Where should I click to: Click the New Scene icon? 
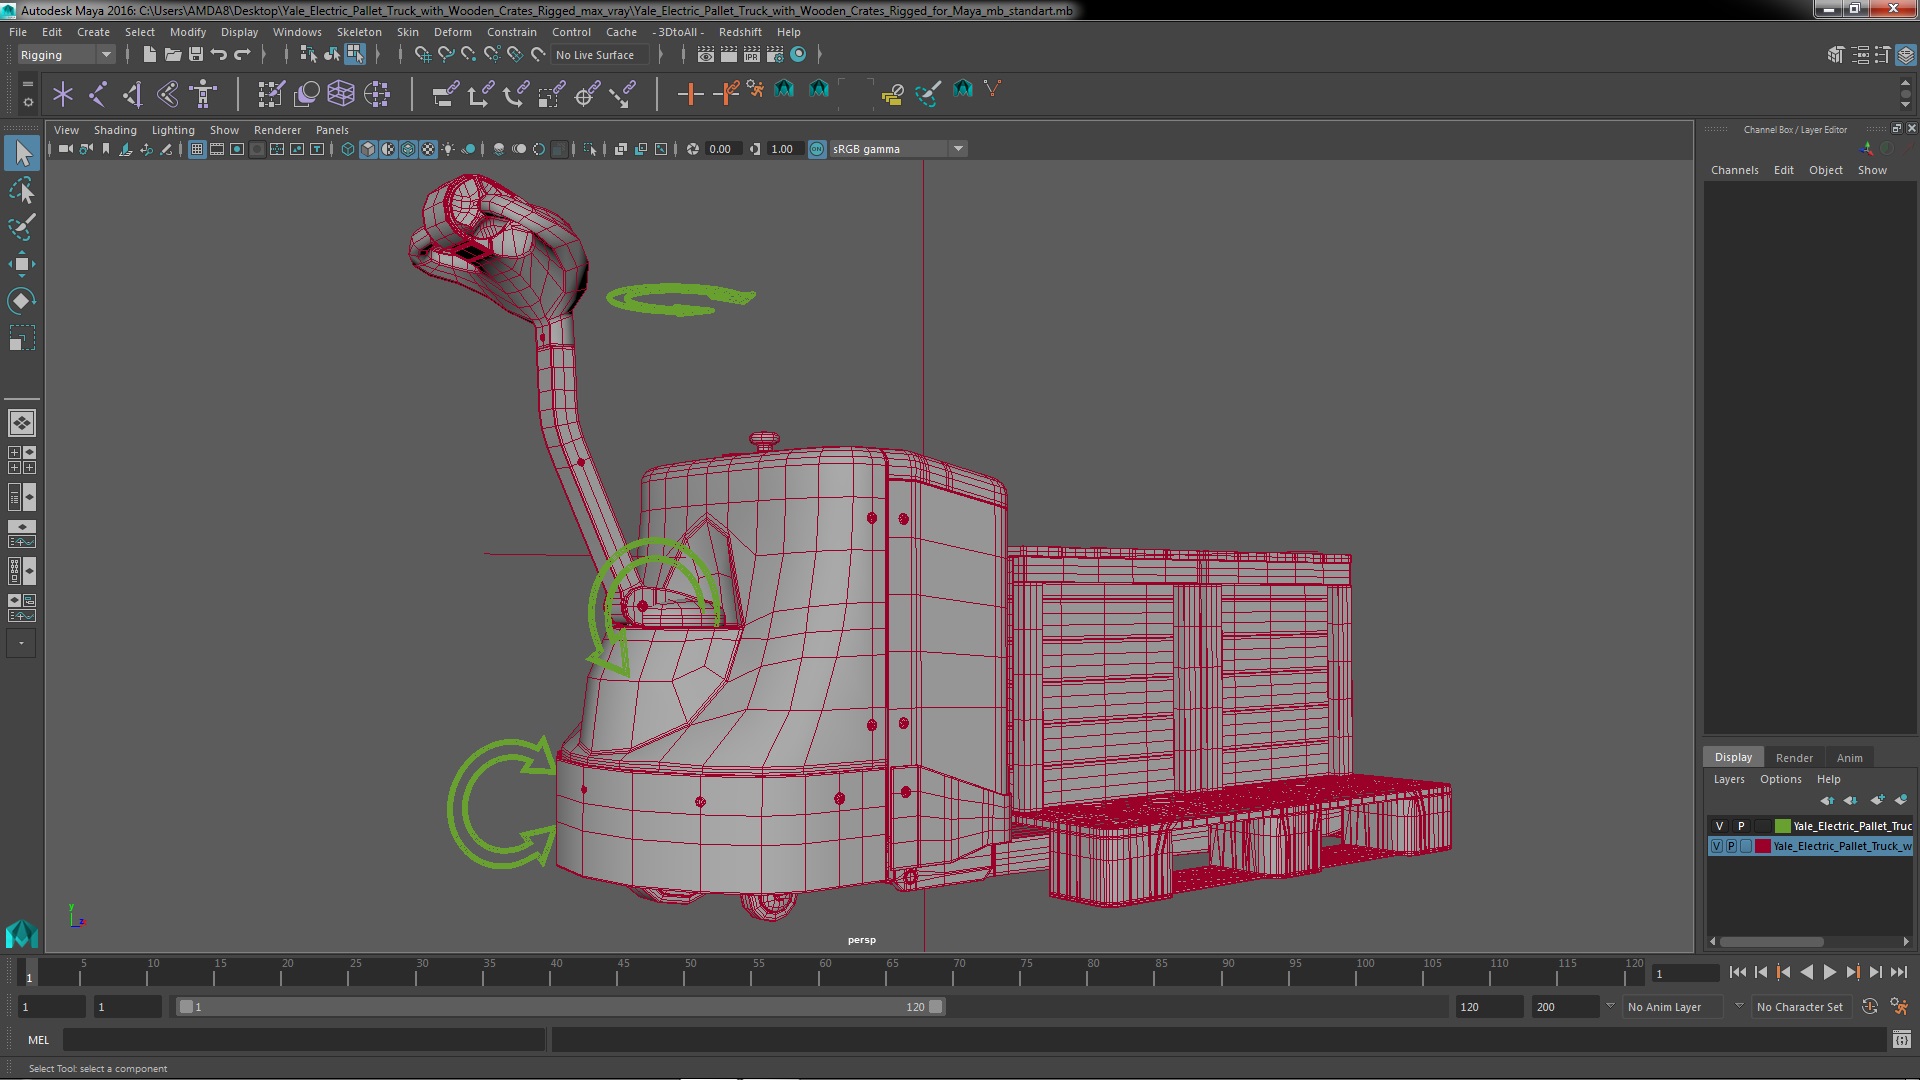149,54
